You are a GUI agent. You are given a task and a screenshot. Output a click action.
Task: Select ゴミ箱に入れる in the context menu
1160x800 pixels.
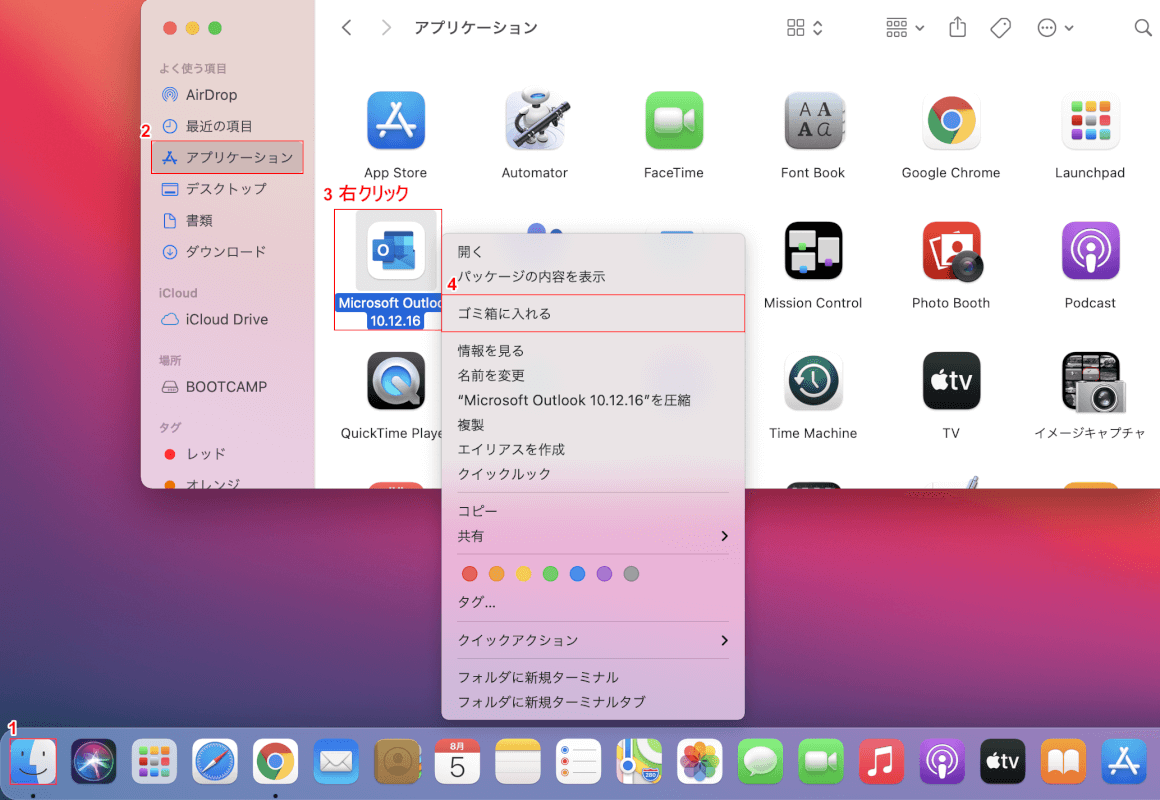593,313
